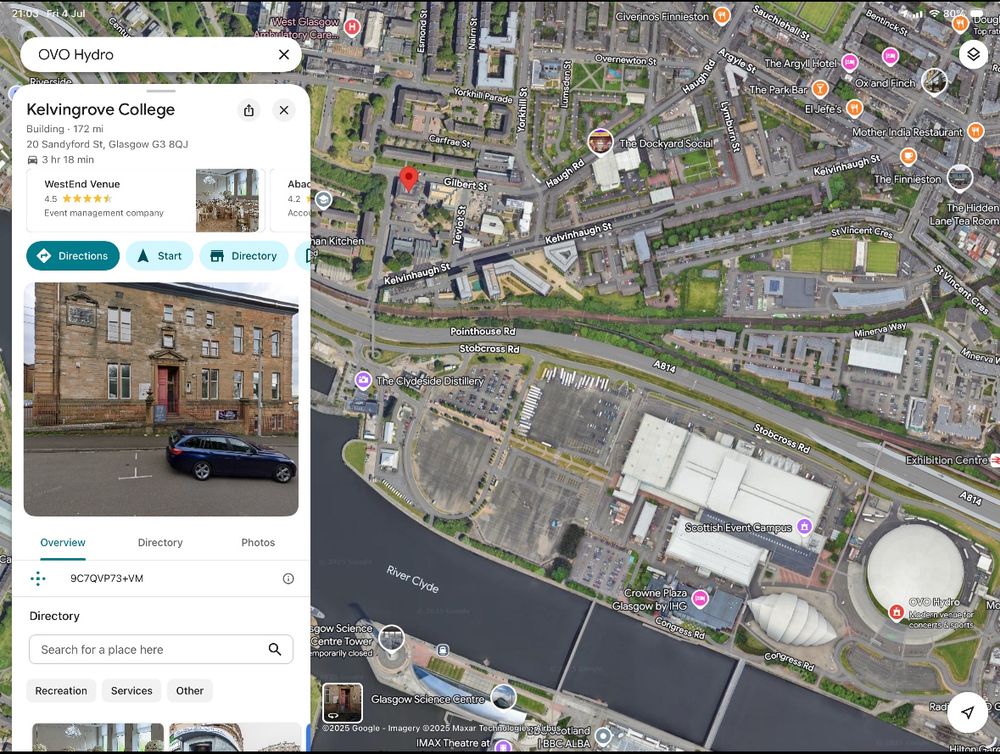Tap Glasgow Science Centre photo marker
The image size is (1000, 754).
(503, 697)
